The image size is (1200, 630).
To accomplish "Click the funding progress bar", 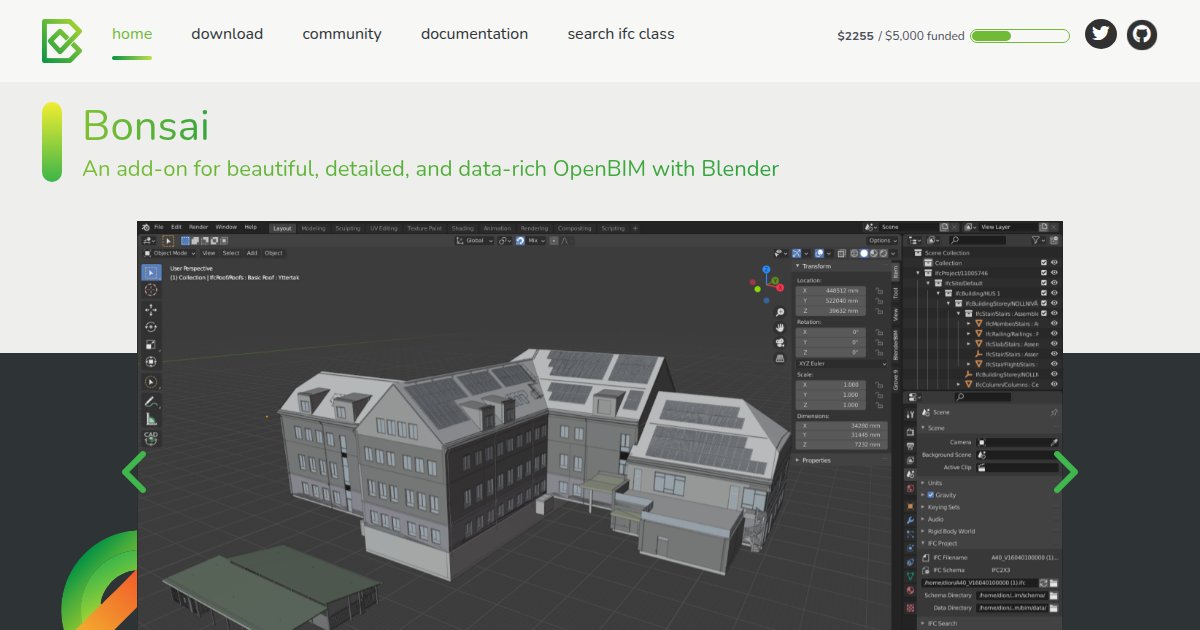I will [x=1020, y=36].
